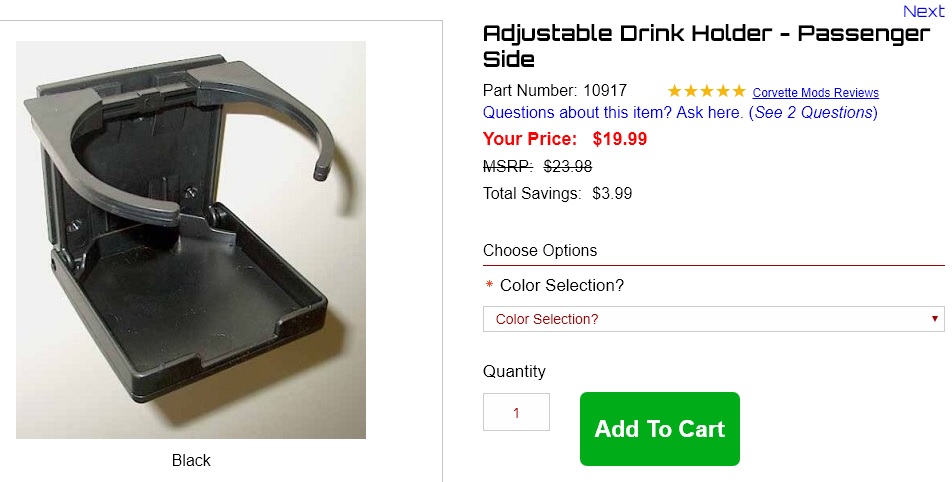Screen dimensions: 952x482
Task: Click the Part Number 10917 text
Action: coord(555,91)
